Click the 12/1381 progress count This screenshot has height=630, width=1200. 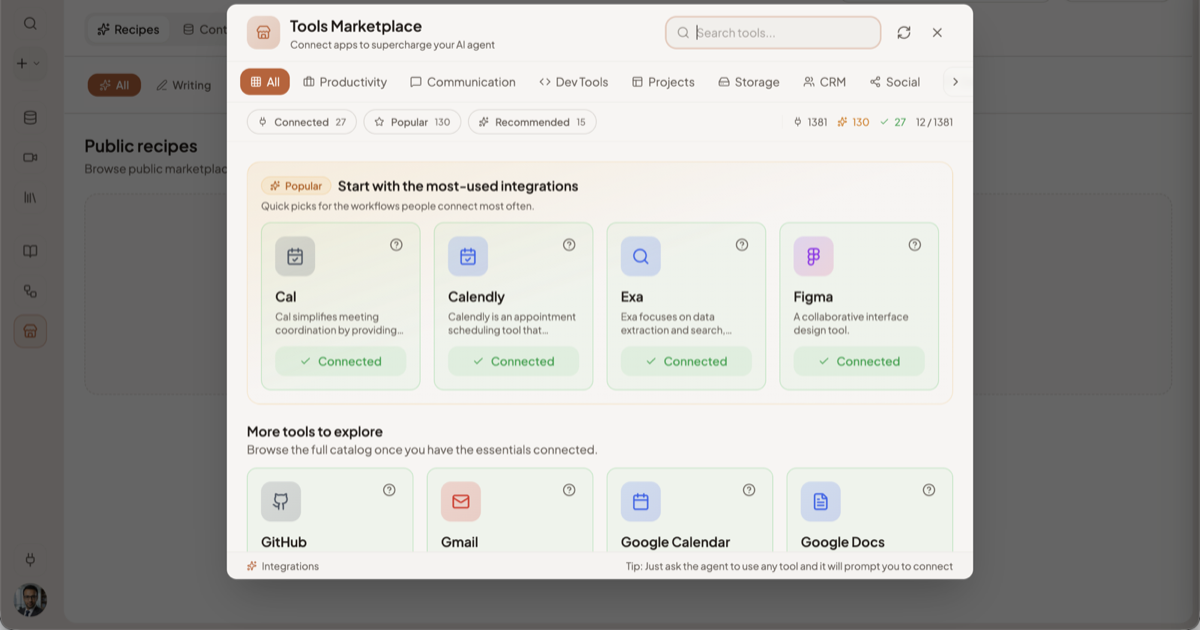pos(934,122)
